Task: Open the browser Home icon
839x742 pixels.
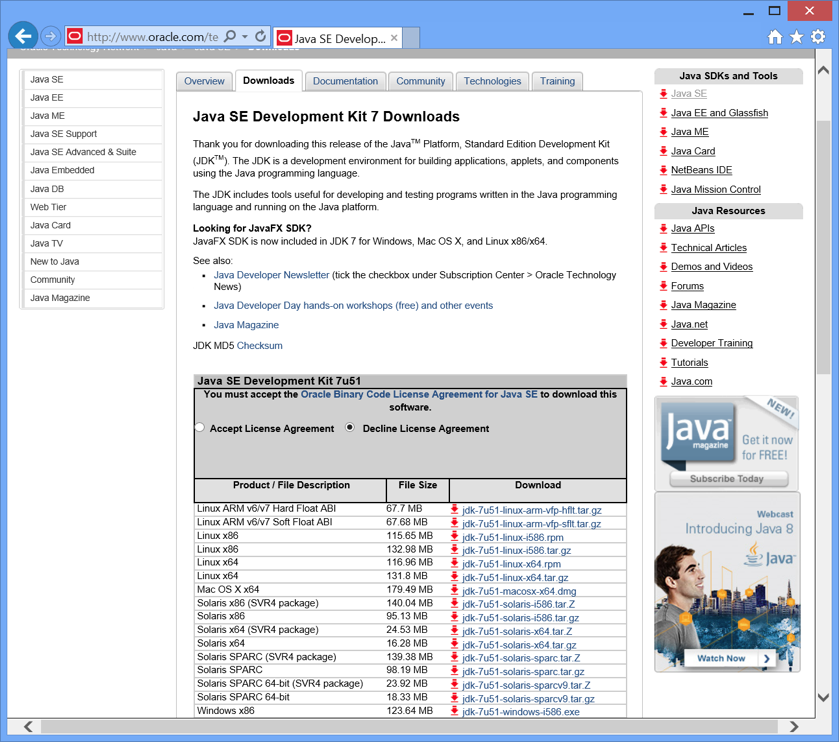Action: (775, 36)
